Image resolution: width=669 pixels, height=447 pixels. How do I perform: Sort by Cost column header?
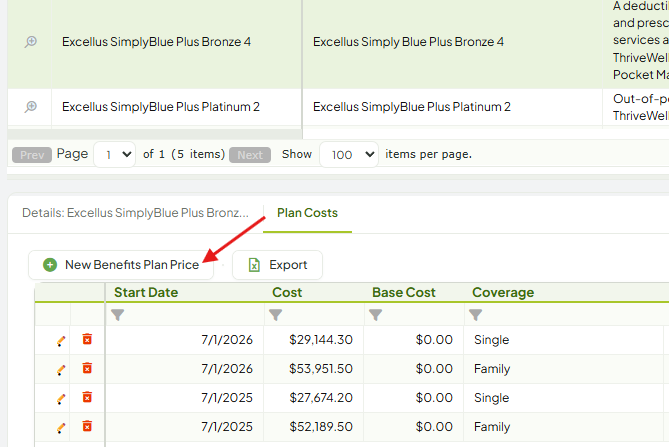[x=287, y=293]
